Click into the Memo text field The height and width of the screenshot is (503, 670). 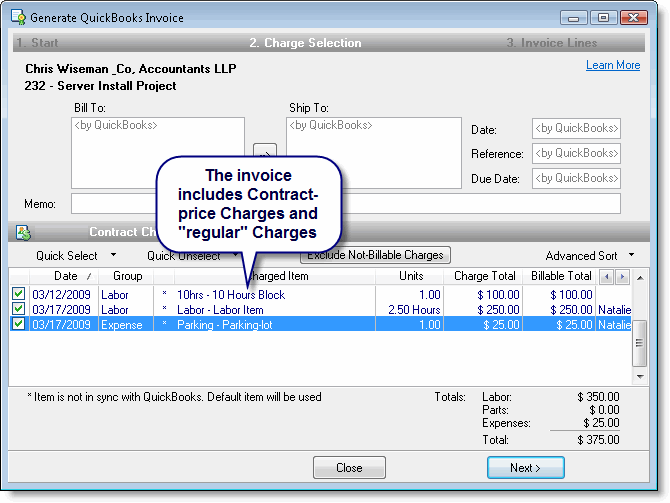click(x=345, y=203)
